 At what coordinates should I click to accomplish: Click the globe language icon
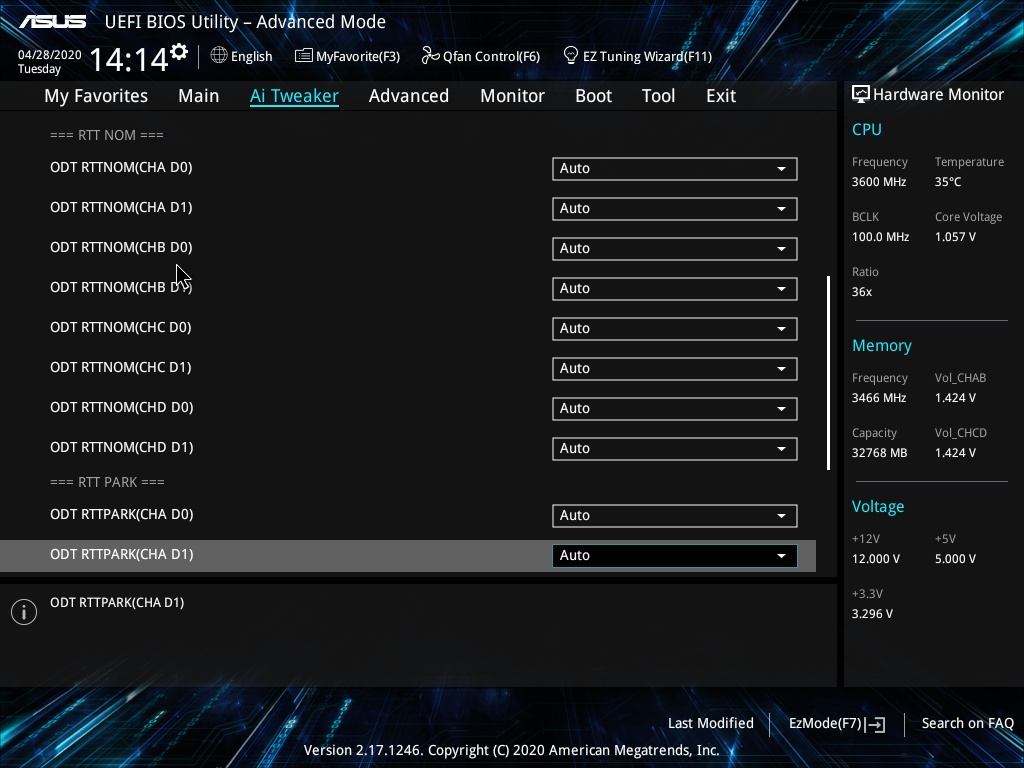coord(219,56)
